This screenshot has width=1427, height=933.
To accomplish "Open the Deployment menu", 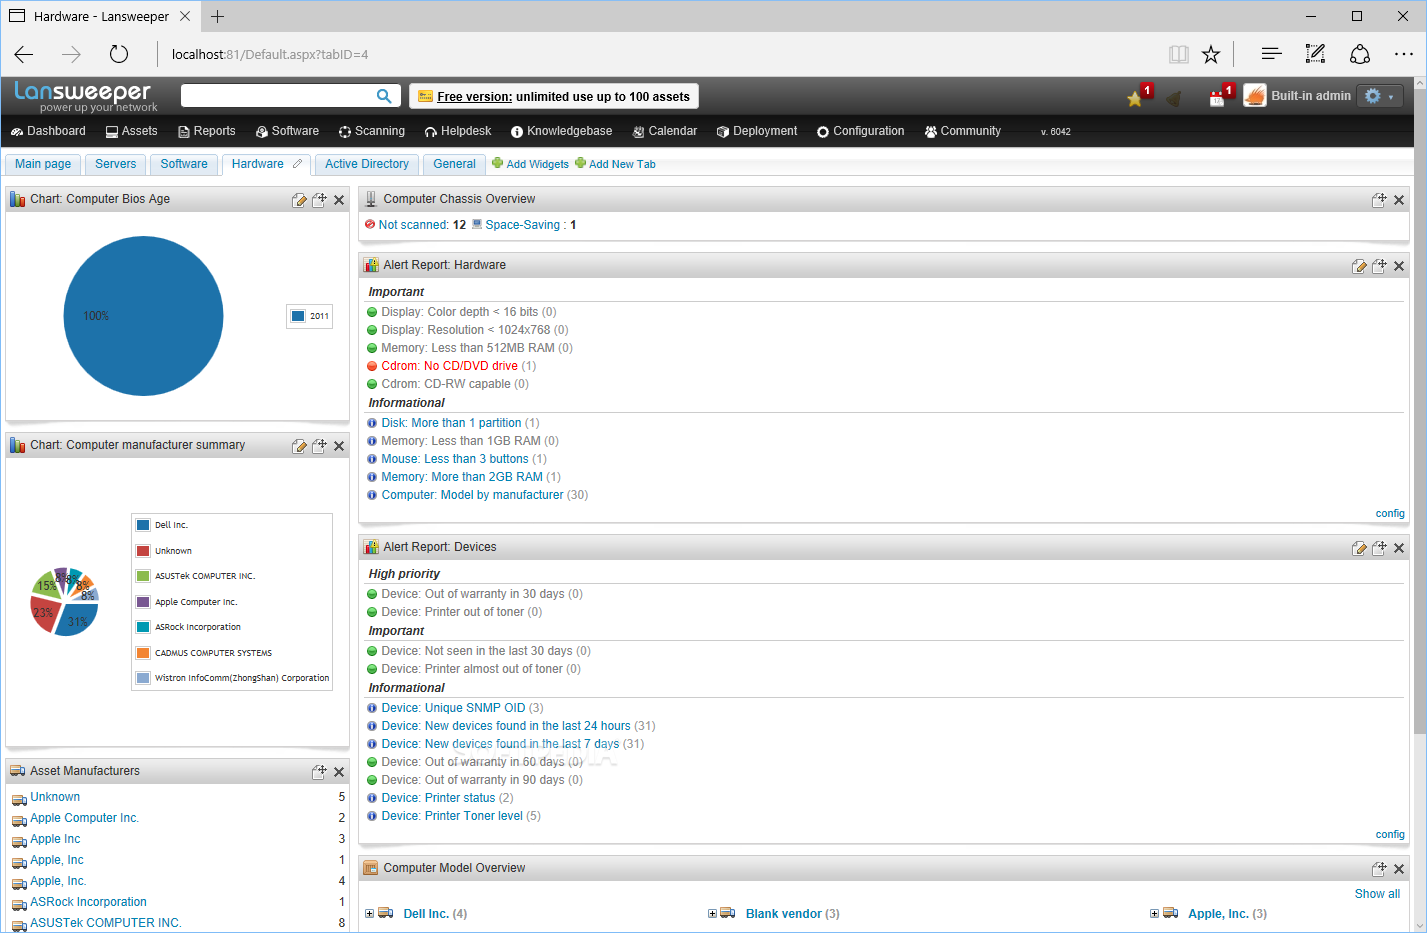I will tap(756, 131).
